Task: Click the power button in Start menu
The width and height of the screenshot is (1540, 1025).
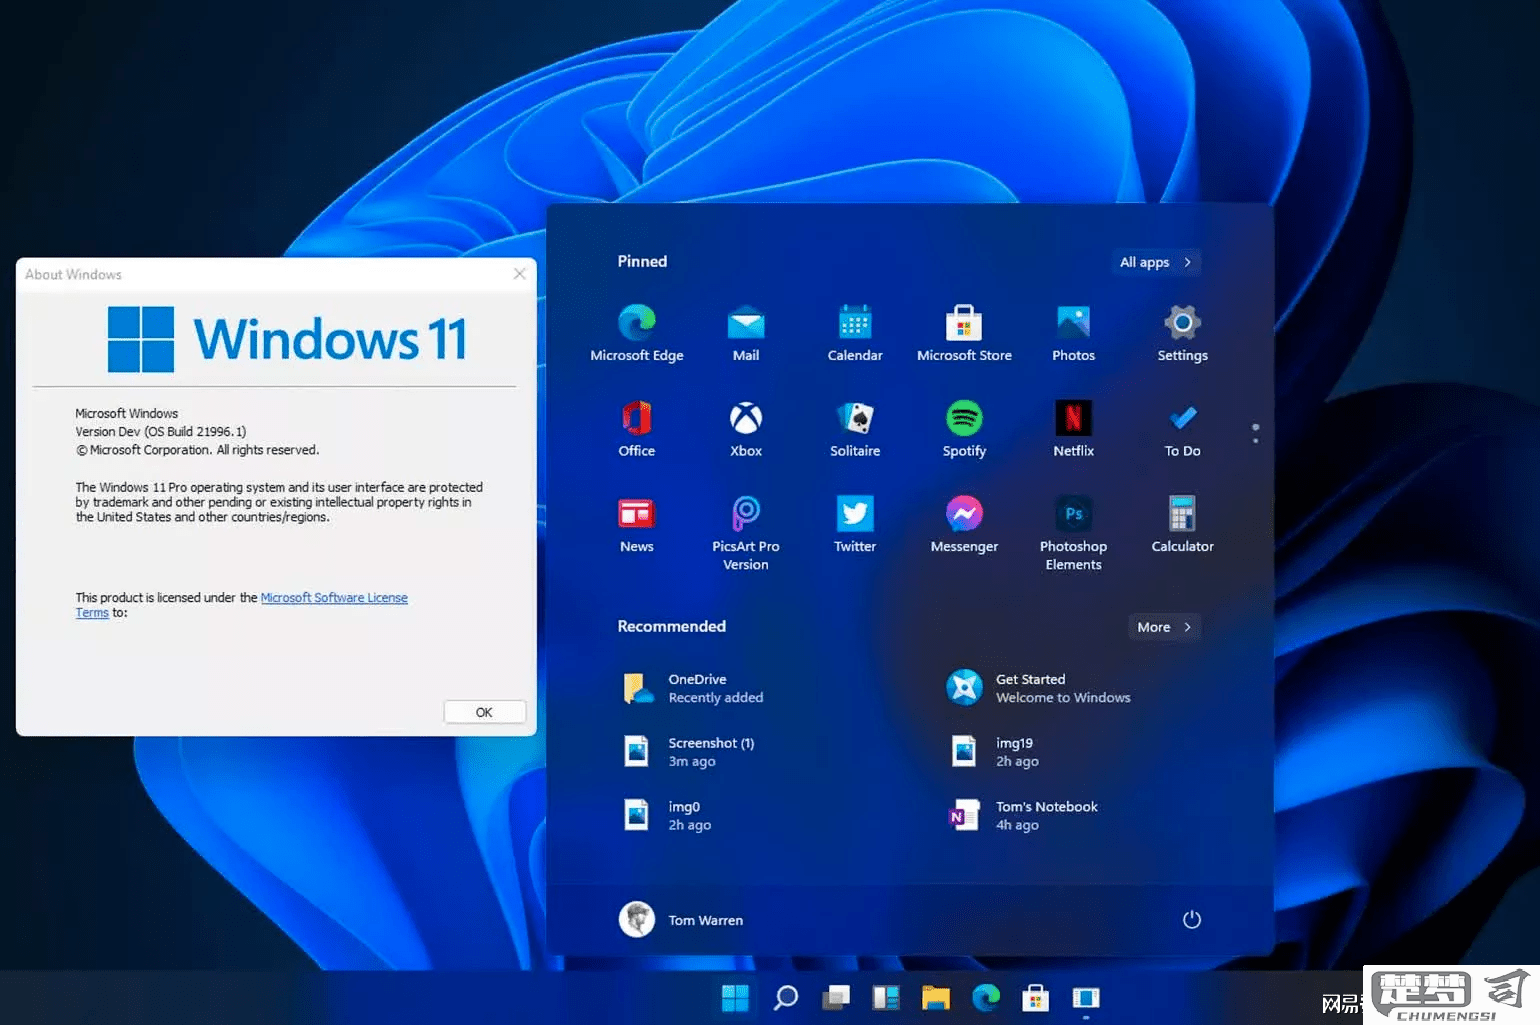Action: coord(1192,920)
